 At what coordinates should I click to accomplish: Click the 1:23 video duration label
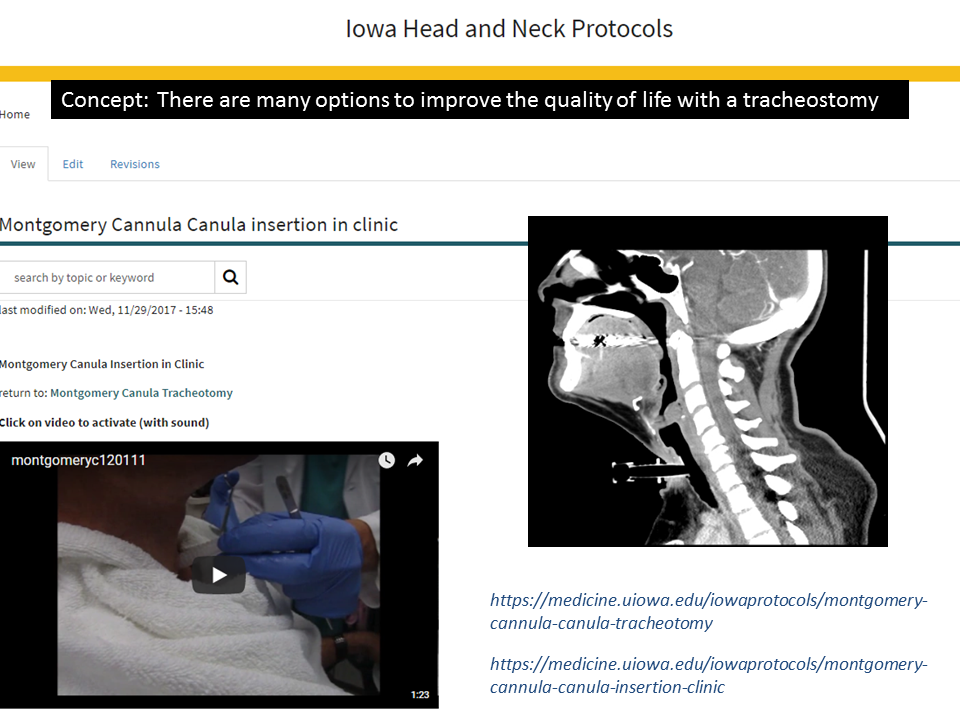[x=420, y=694]
